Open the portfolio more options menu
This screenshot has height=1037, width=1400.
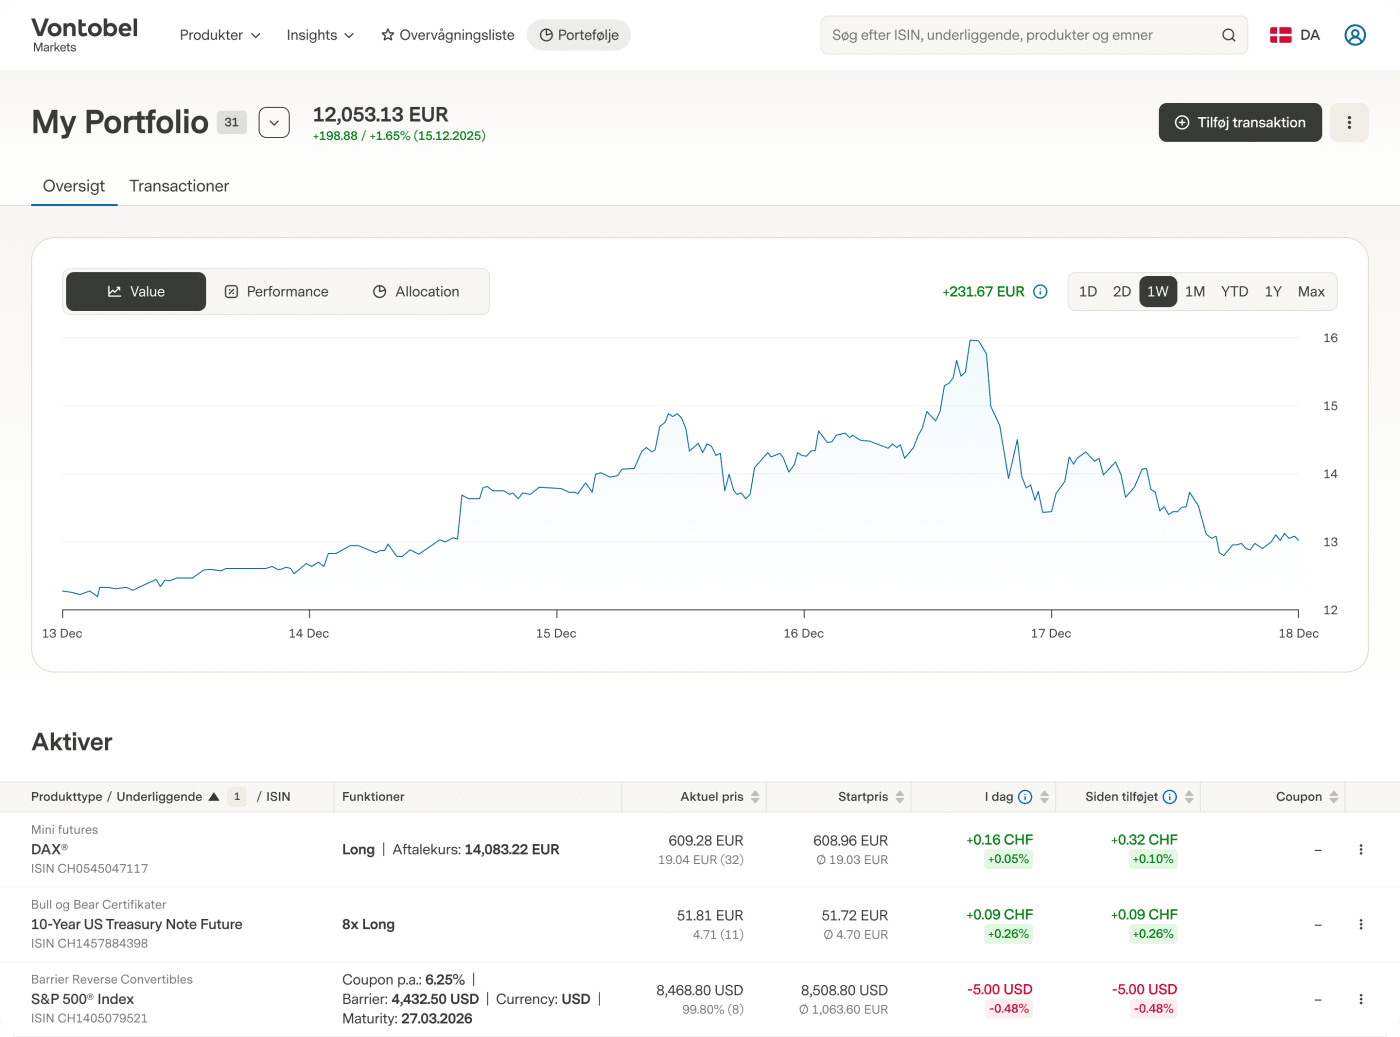(1349, 123)
